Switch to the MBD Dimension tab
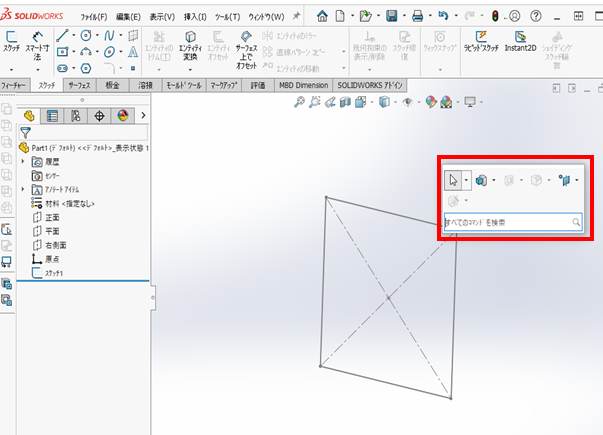Viewport: 603px width, 435px height. [x=303, y=85]
